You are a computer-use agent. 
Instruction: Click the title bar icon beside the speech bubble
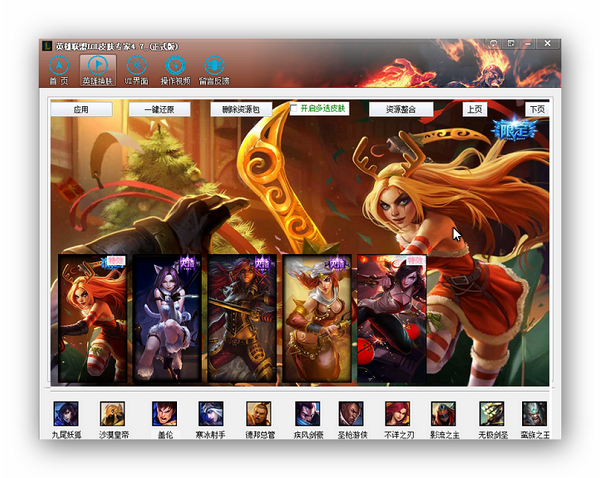coord(511,44)
